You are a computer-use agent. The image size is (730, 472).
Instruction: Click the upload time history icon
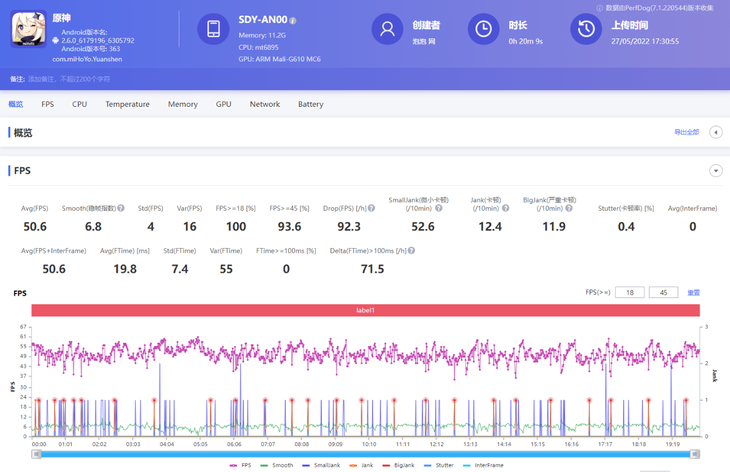tap(586, 30)
